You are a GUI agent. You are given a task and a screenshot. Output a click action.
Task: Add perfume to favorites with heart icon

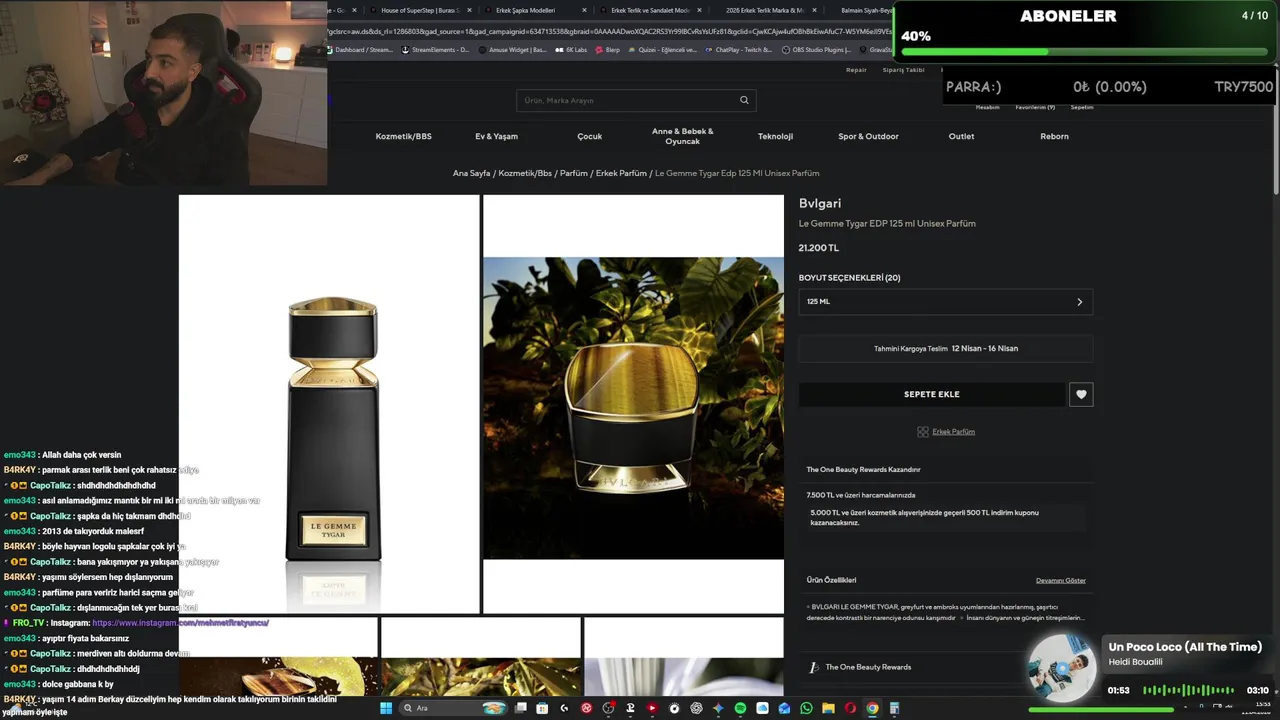[x=1081, y=394]
